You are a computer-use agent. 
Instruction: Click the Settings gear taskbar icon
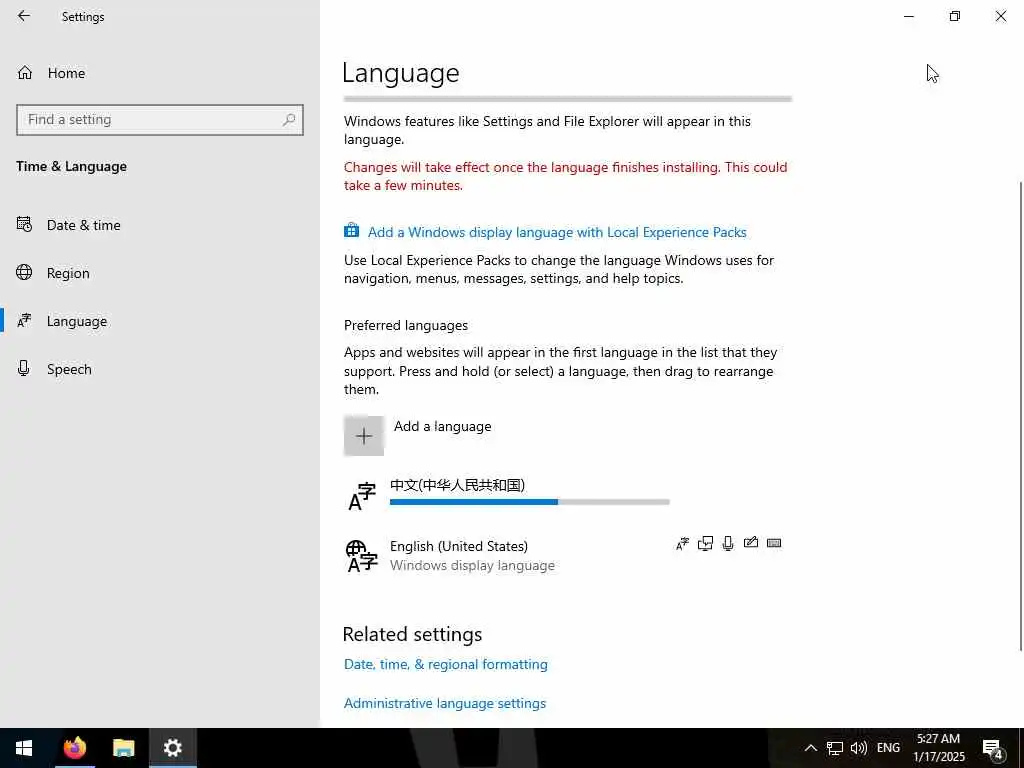pos(172,748)
